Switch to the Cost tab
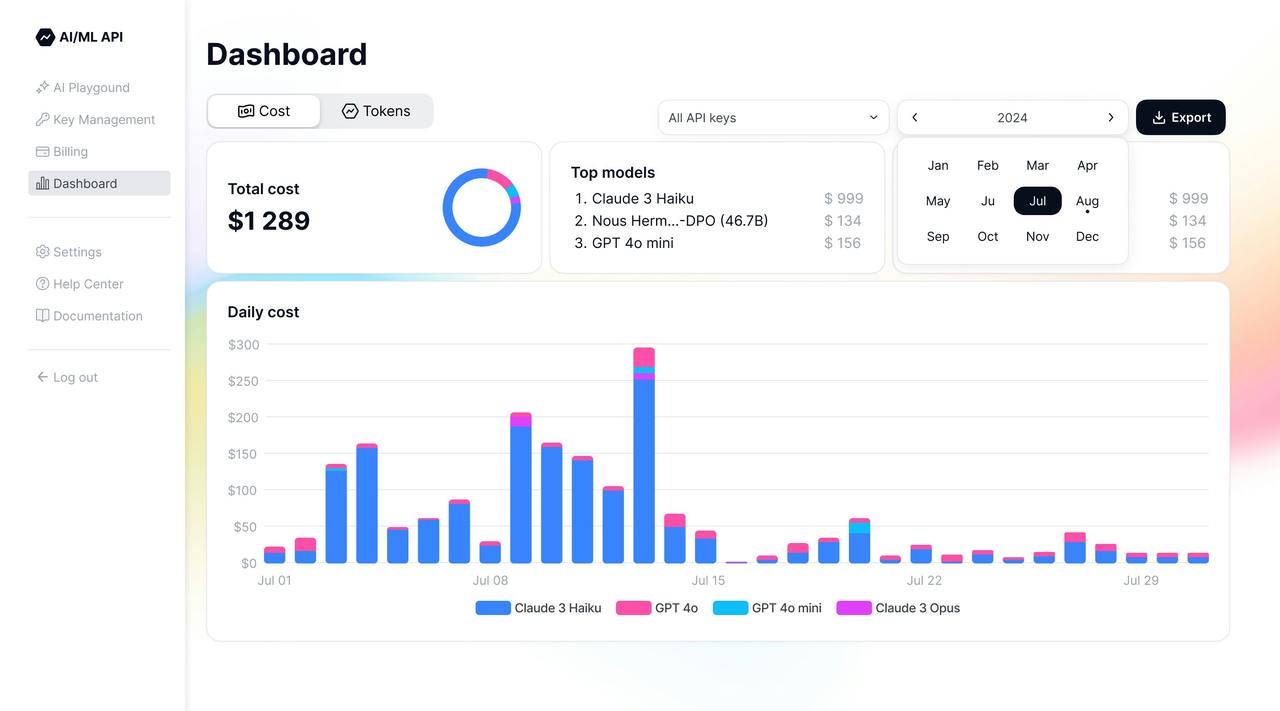Image resolution: width=1280 pixels, height=711 pixels. coord(264,111)
